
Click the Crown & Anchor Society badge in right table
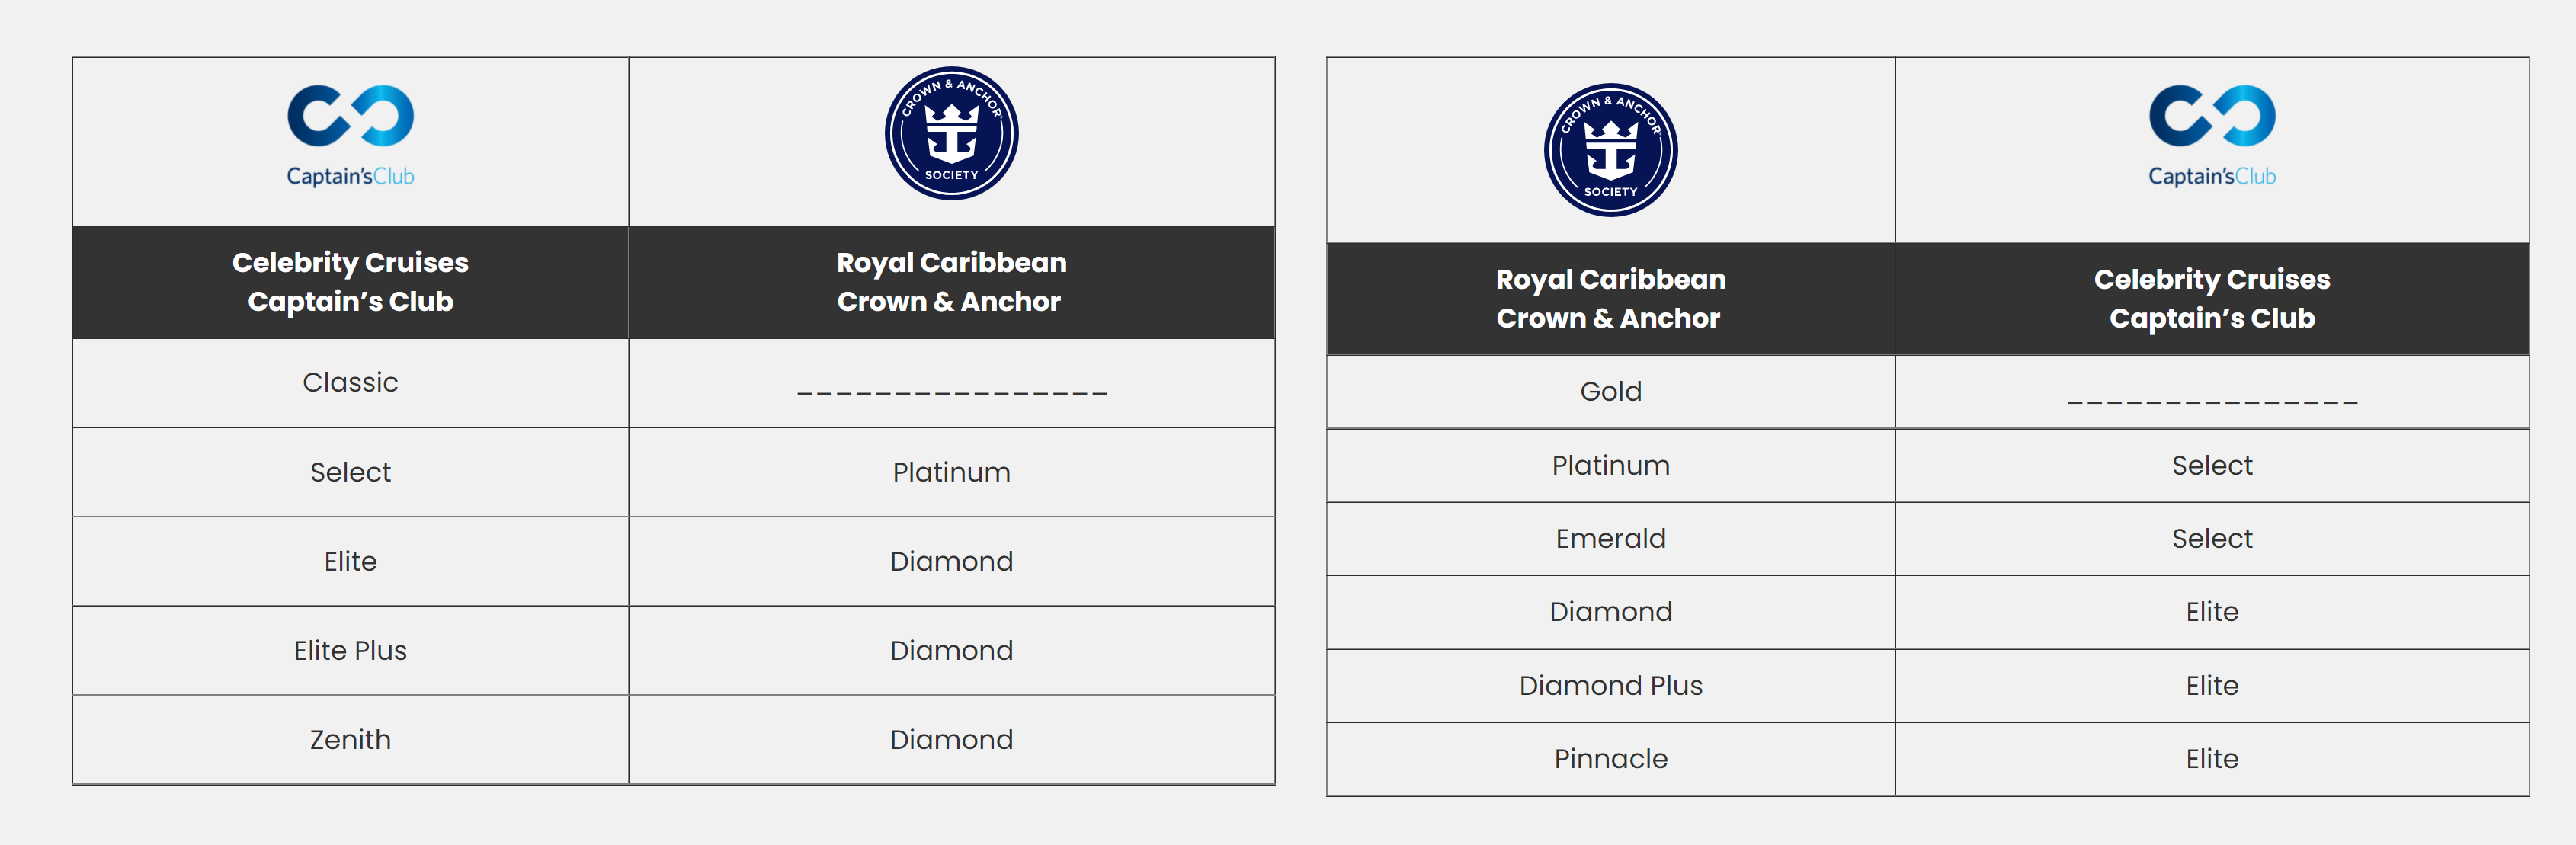point(1610,150)
